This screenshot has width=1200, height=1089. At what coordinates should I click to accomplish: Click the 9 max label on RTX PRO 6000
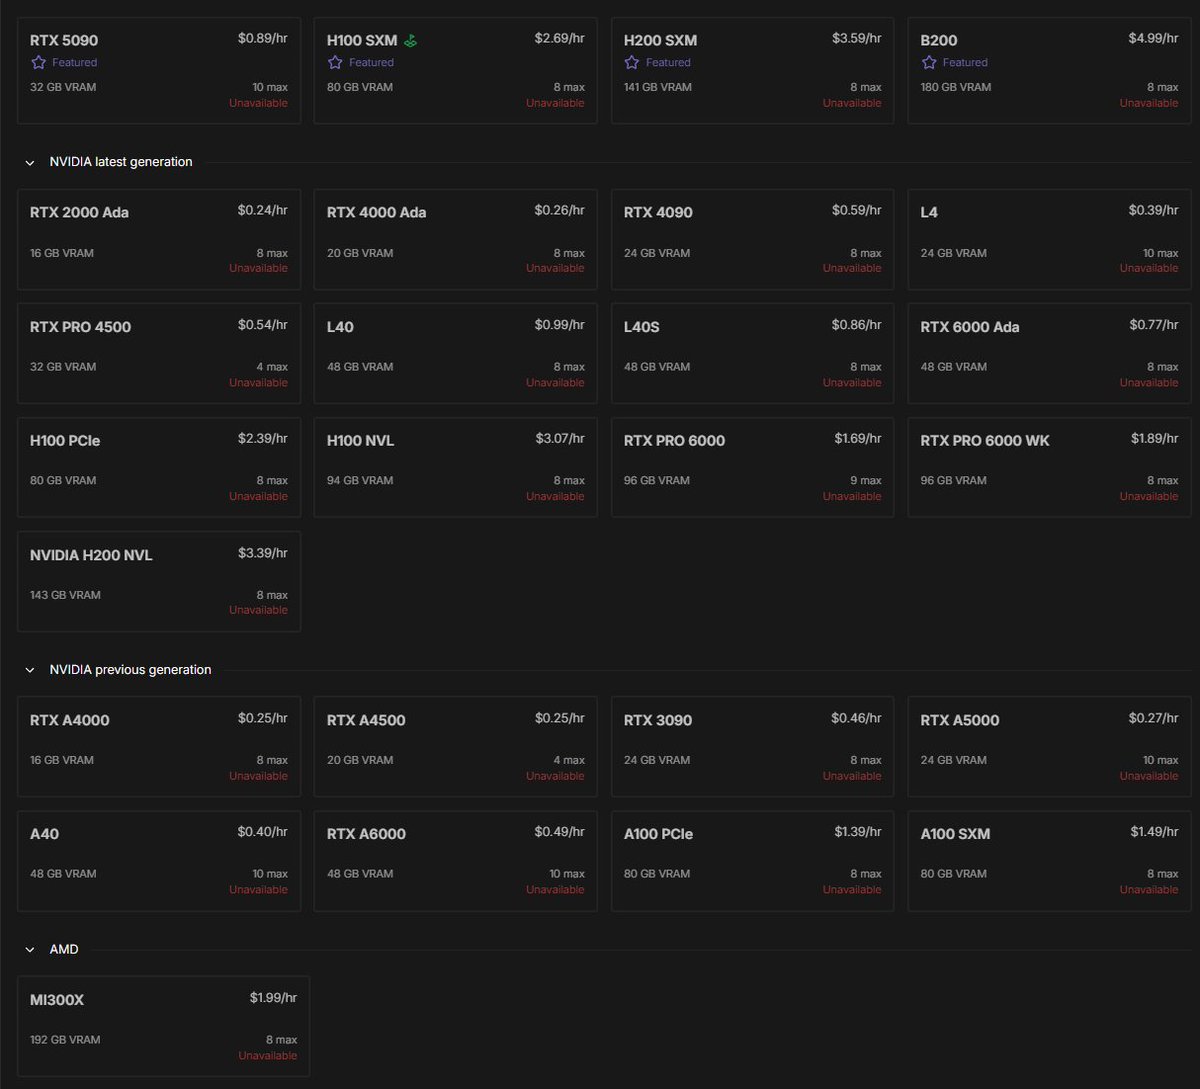[865, 481]
